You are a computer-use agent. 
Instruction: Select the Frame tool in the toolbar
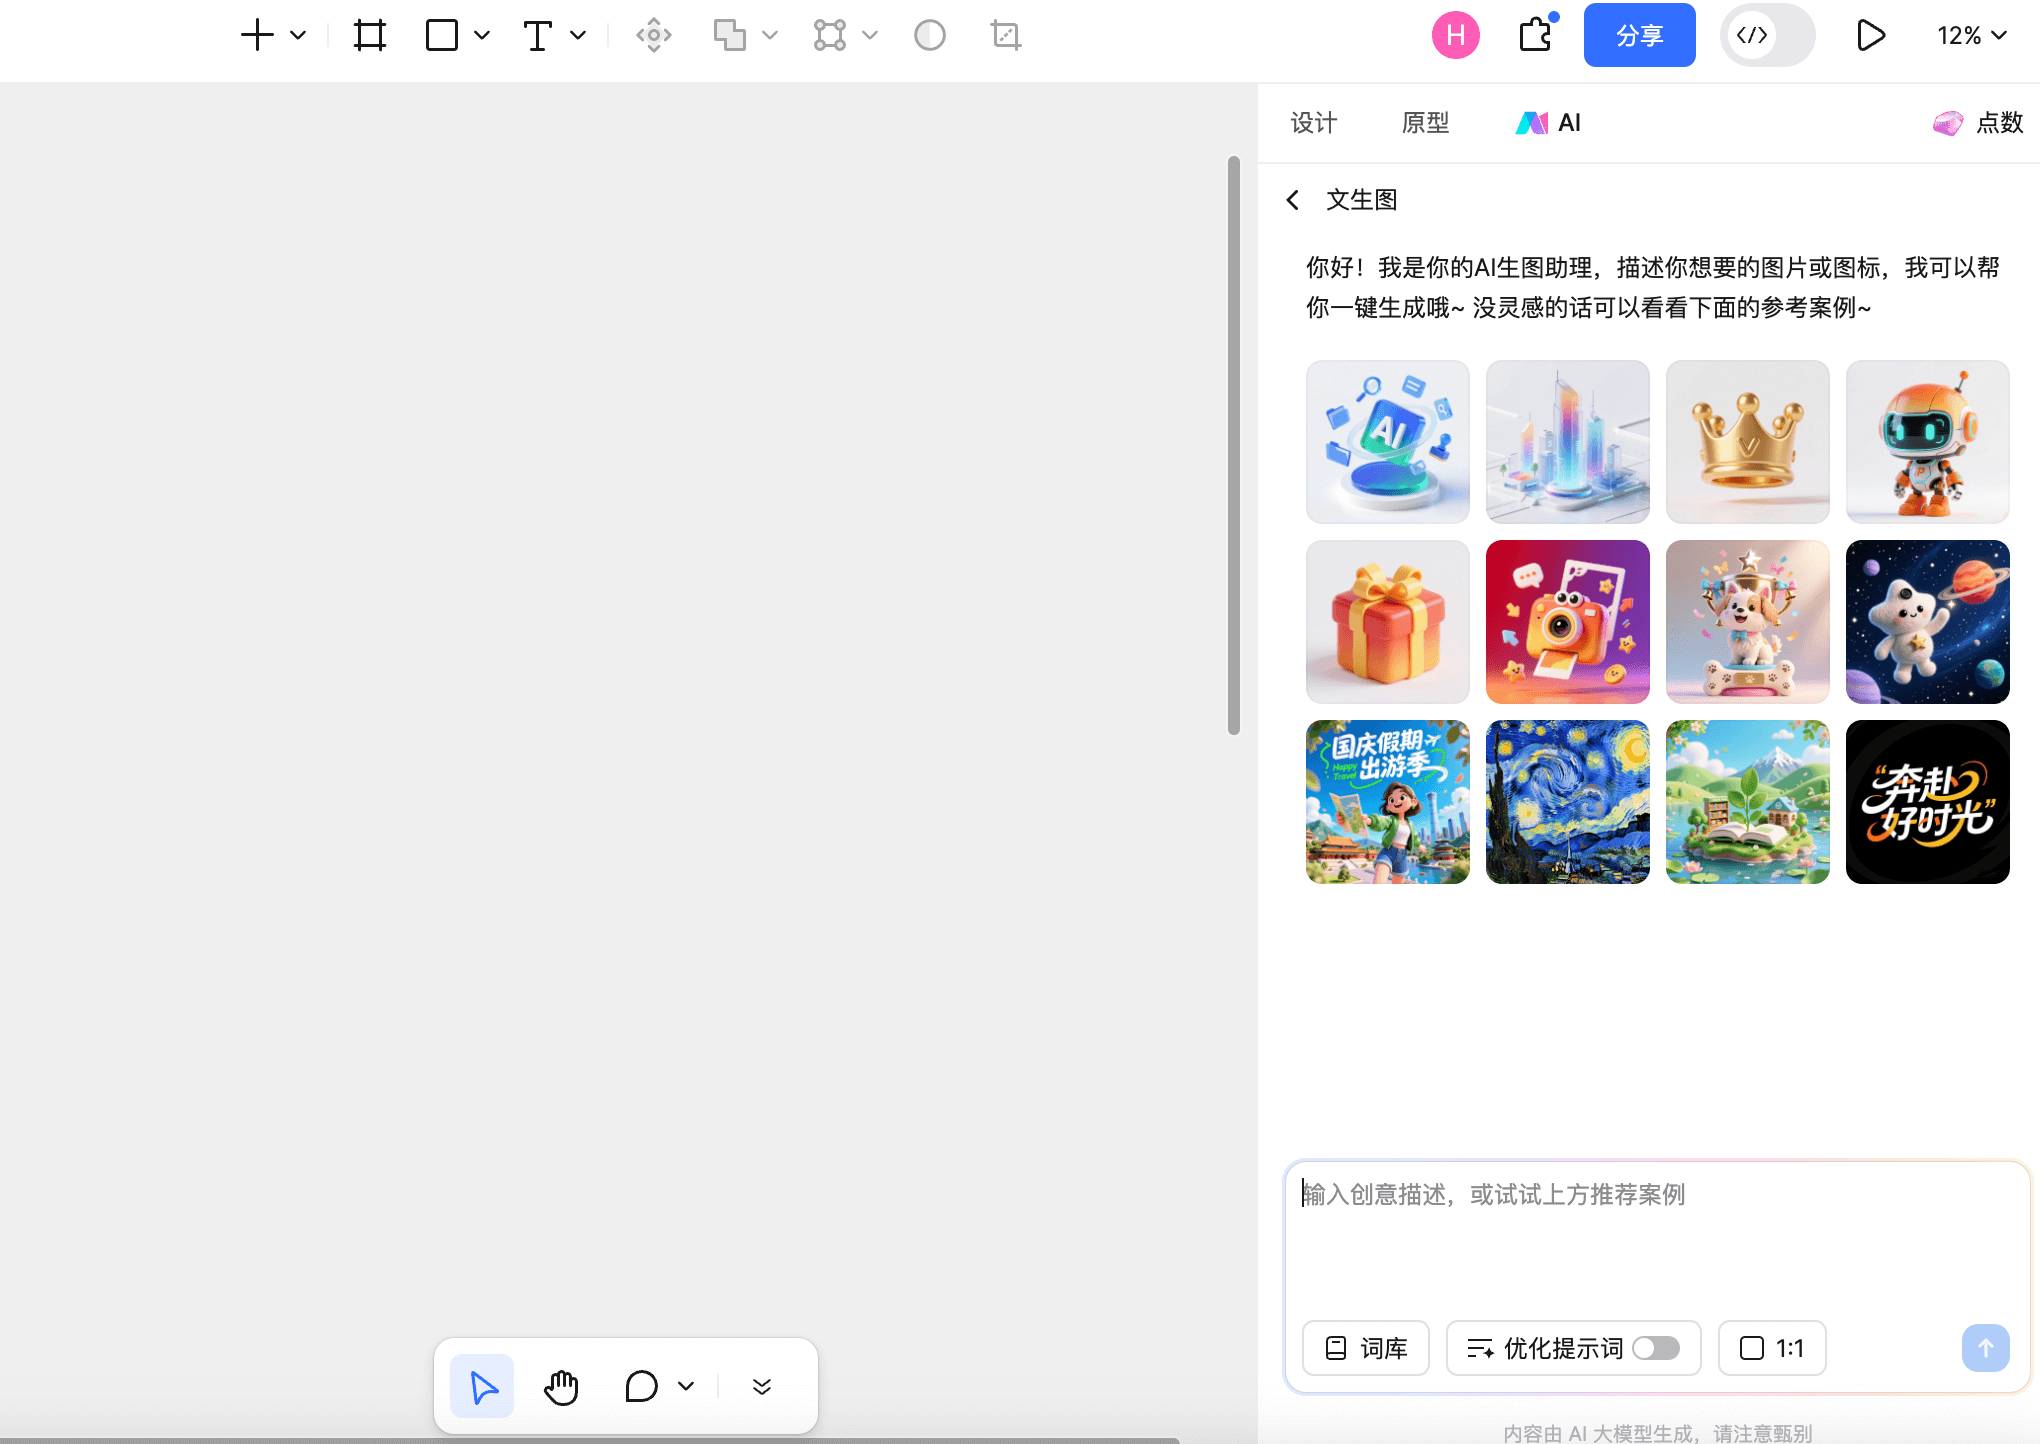click(369, 35)
